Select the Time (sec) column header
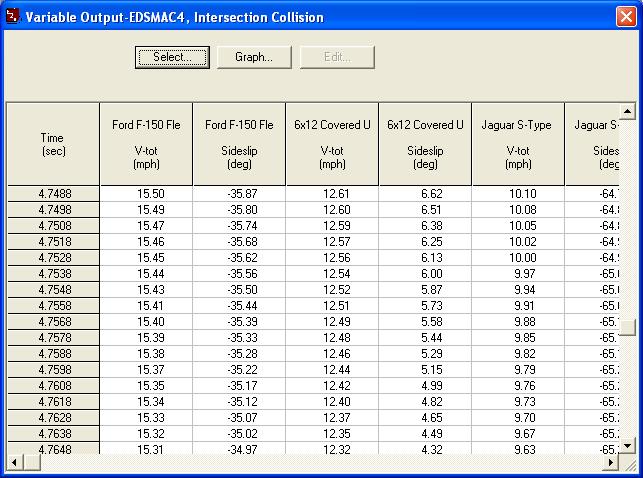 click(53, 144)
